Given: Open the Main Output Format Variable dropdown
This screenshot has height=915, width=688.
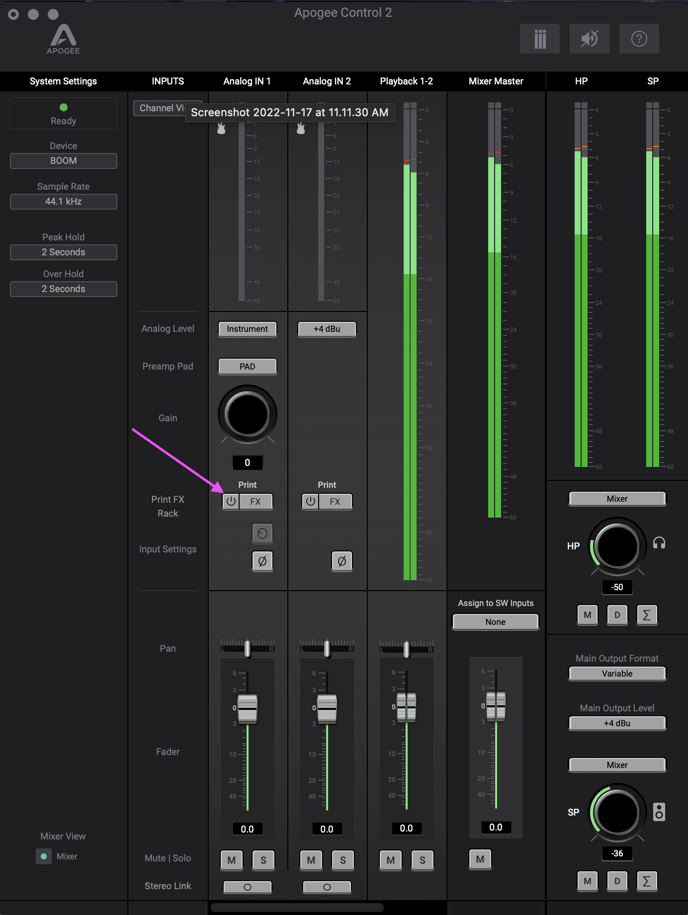Looking at the screenshot, I should coord(617,673).
